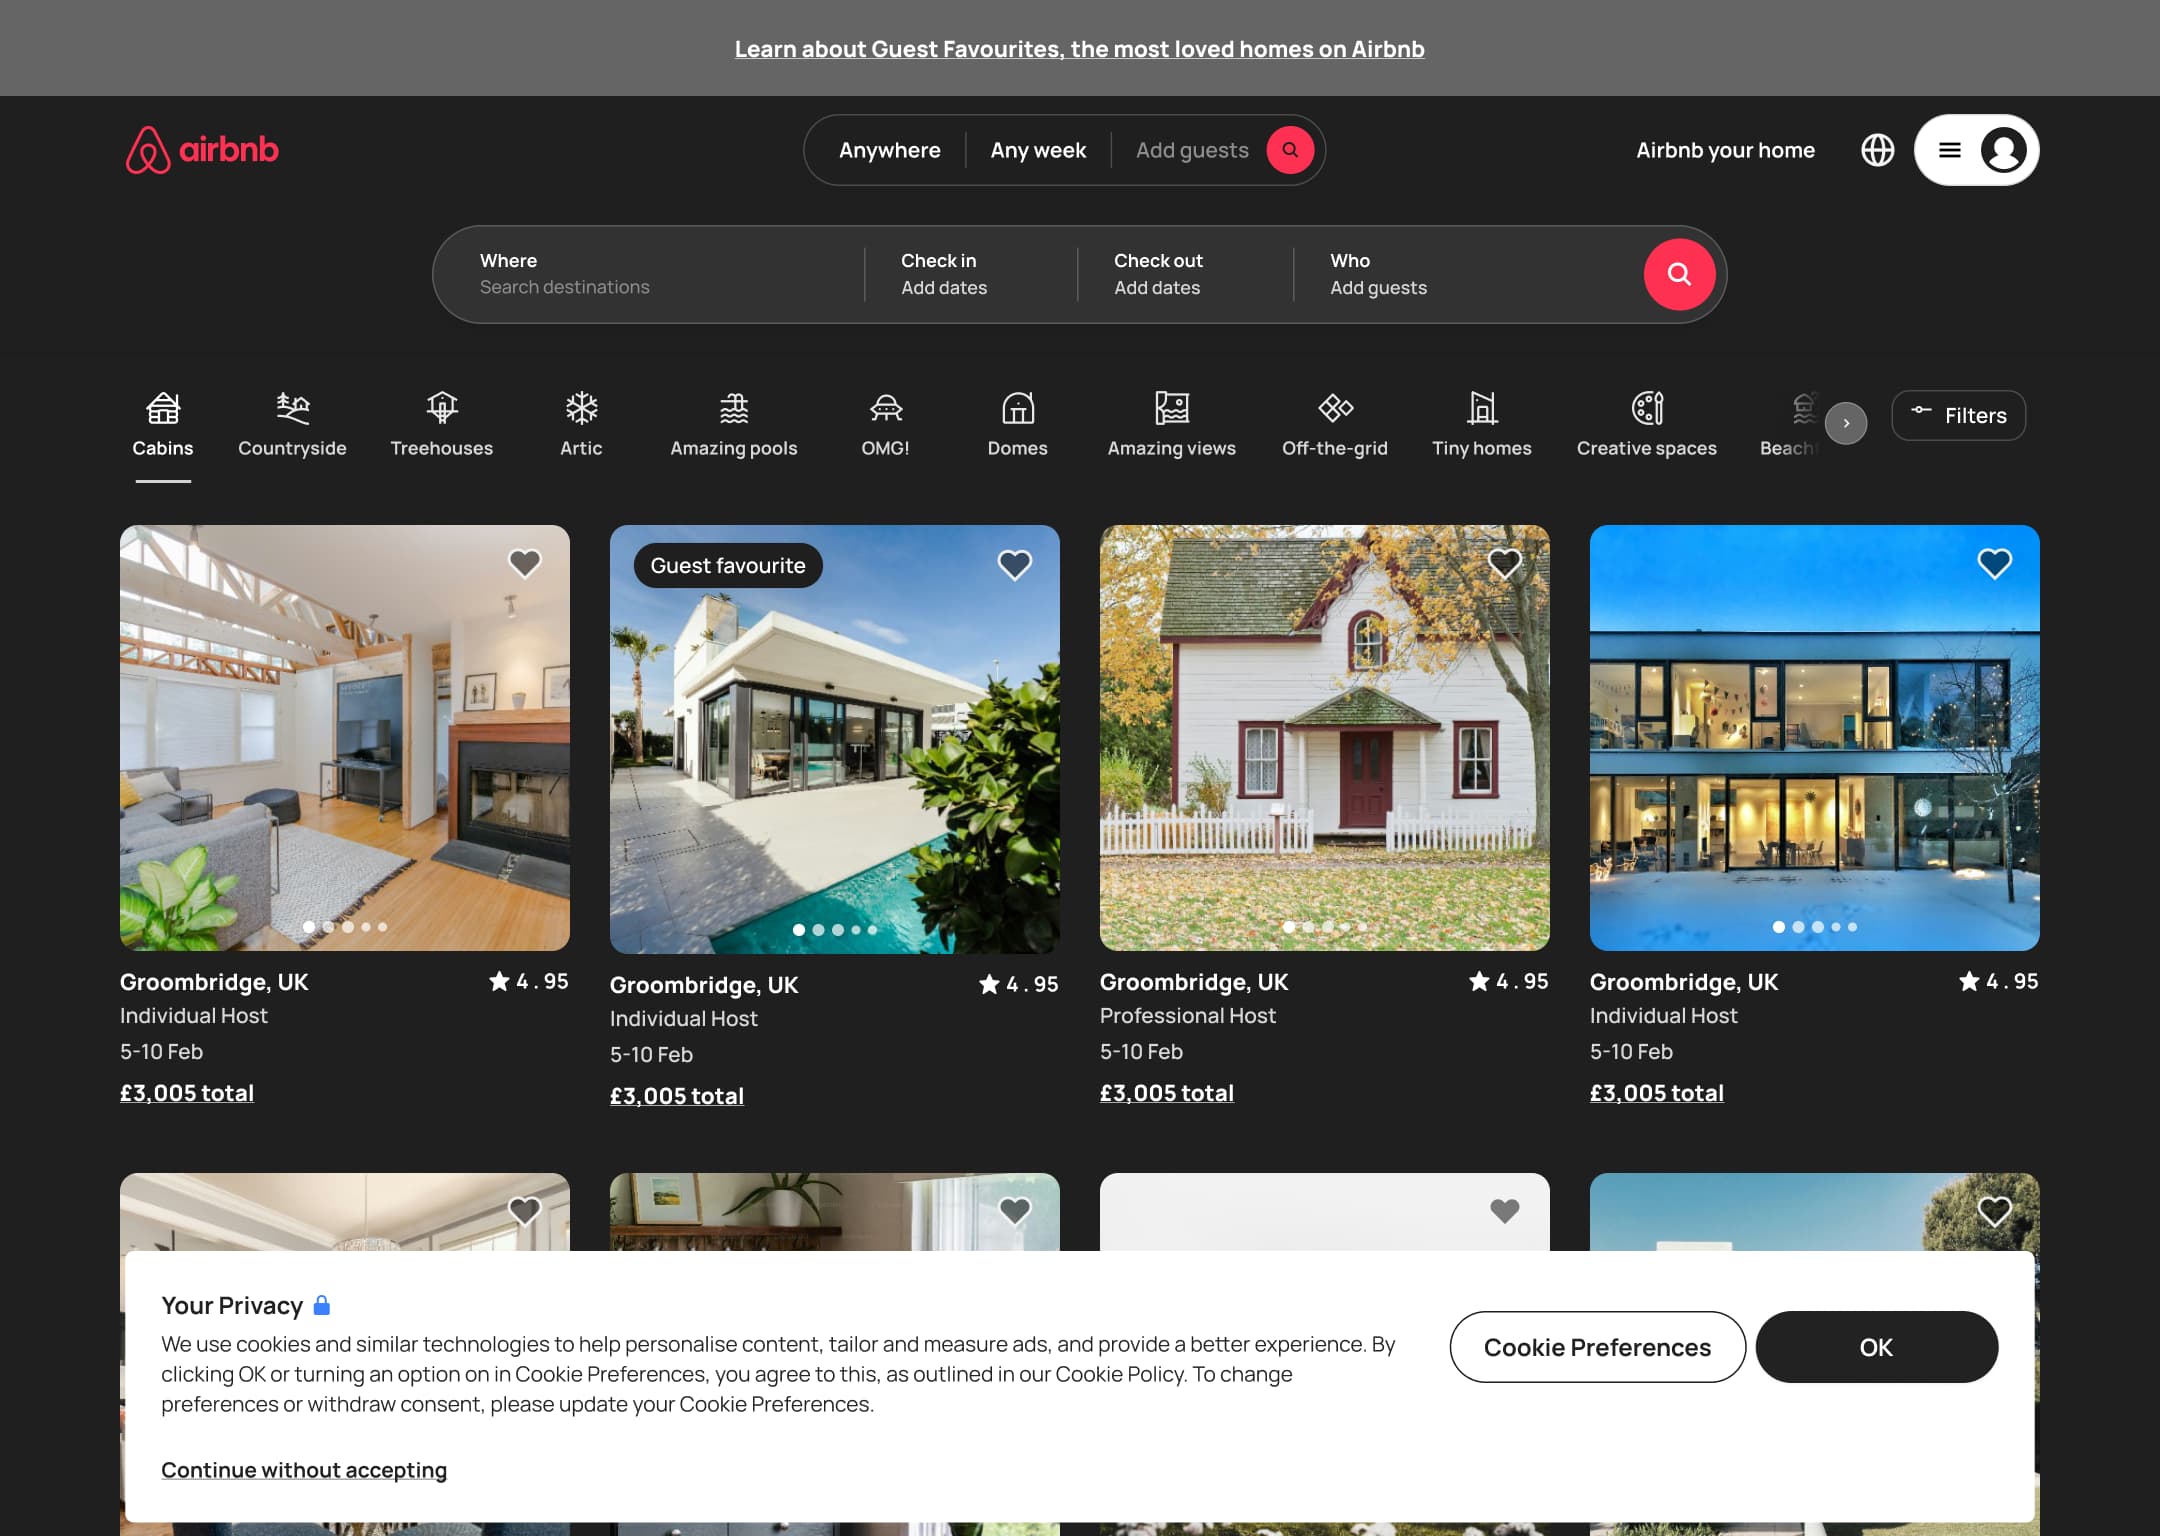The image size is (2160, 1536).
Task: Open the Check in dates picker
Action: [971, 274]
